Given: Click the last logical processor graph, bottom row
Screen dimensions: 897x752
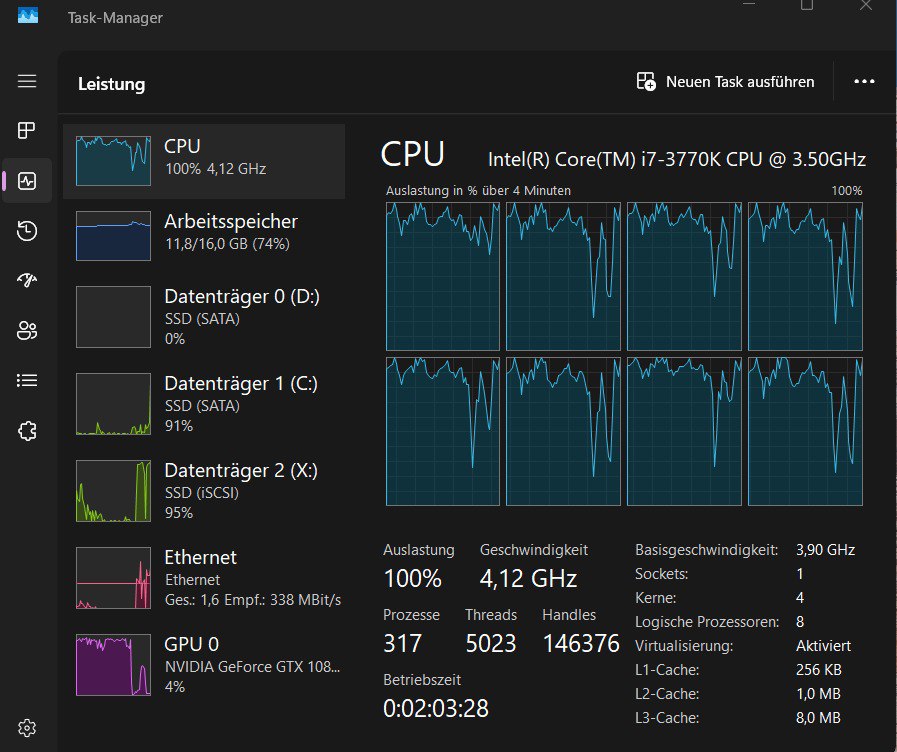Looking at the screenshot, I should click(805, 432).
